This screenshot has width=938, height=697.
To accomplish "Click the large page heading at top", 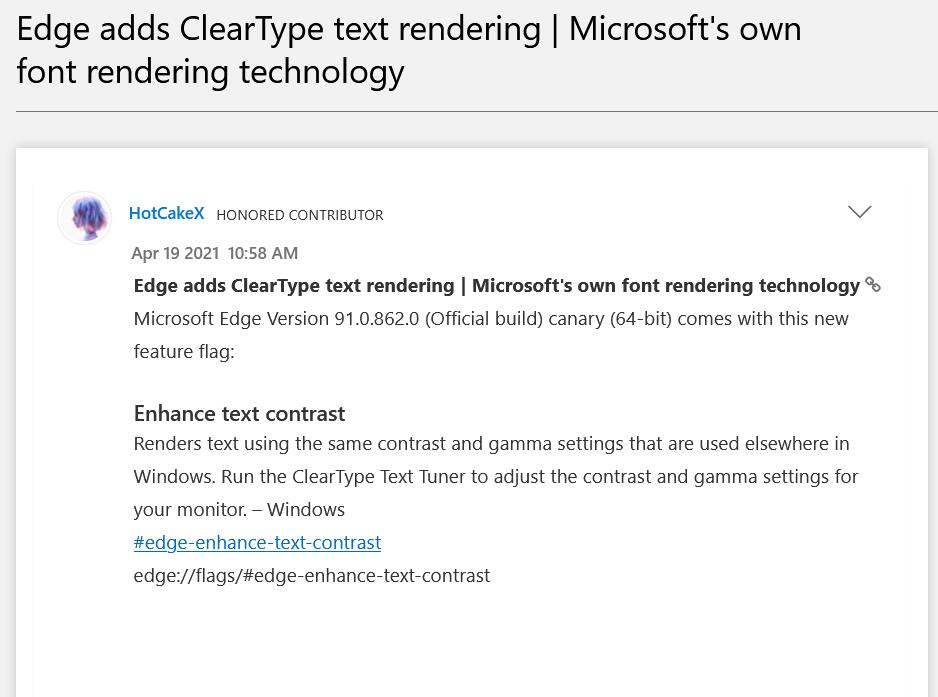I will point(409,49).
